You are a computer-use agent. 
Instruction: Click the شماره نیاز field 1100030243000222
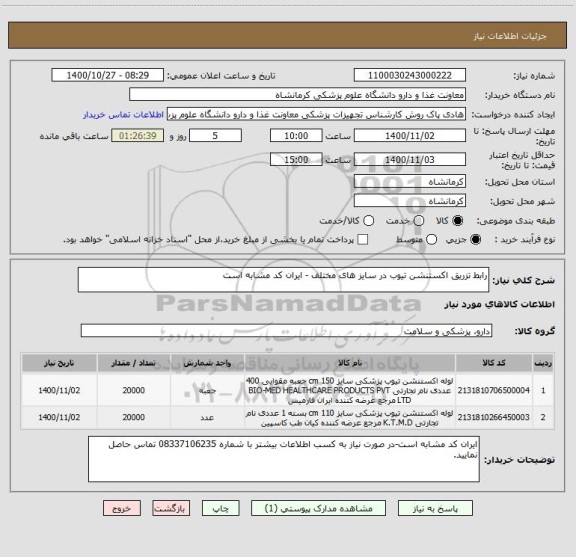tap(410, 75)
